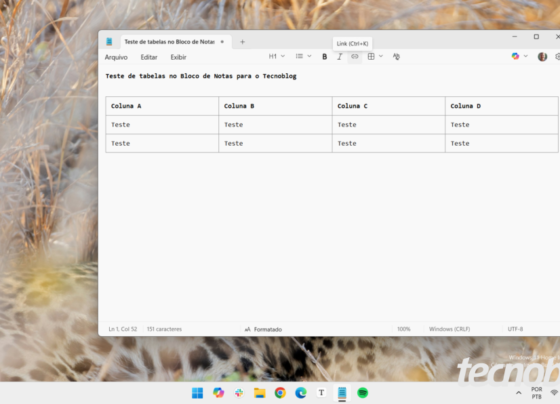Image resolution: width=560 pixels, height=404 pixels.
Task: Open the Windows Start menu
Action: (198, 393)
